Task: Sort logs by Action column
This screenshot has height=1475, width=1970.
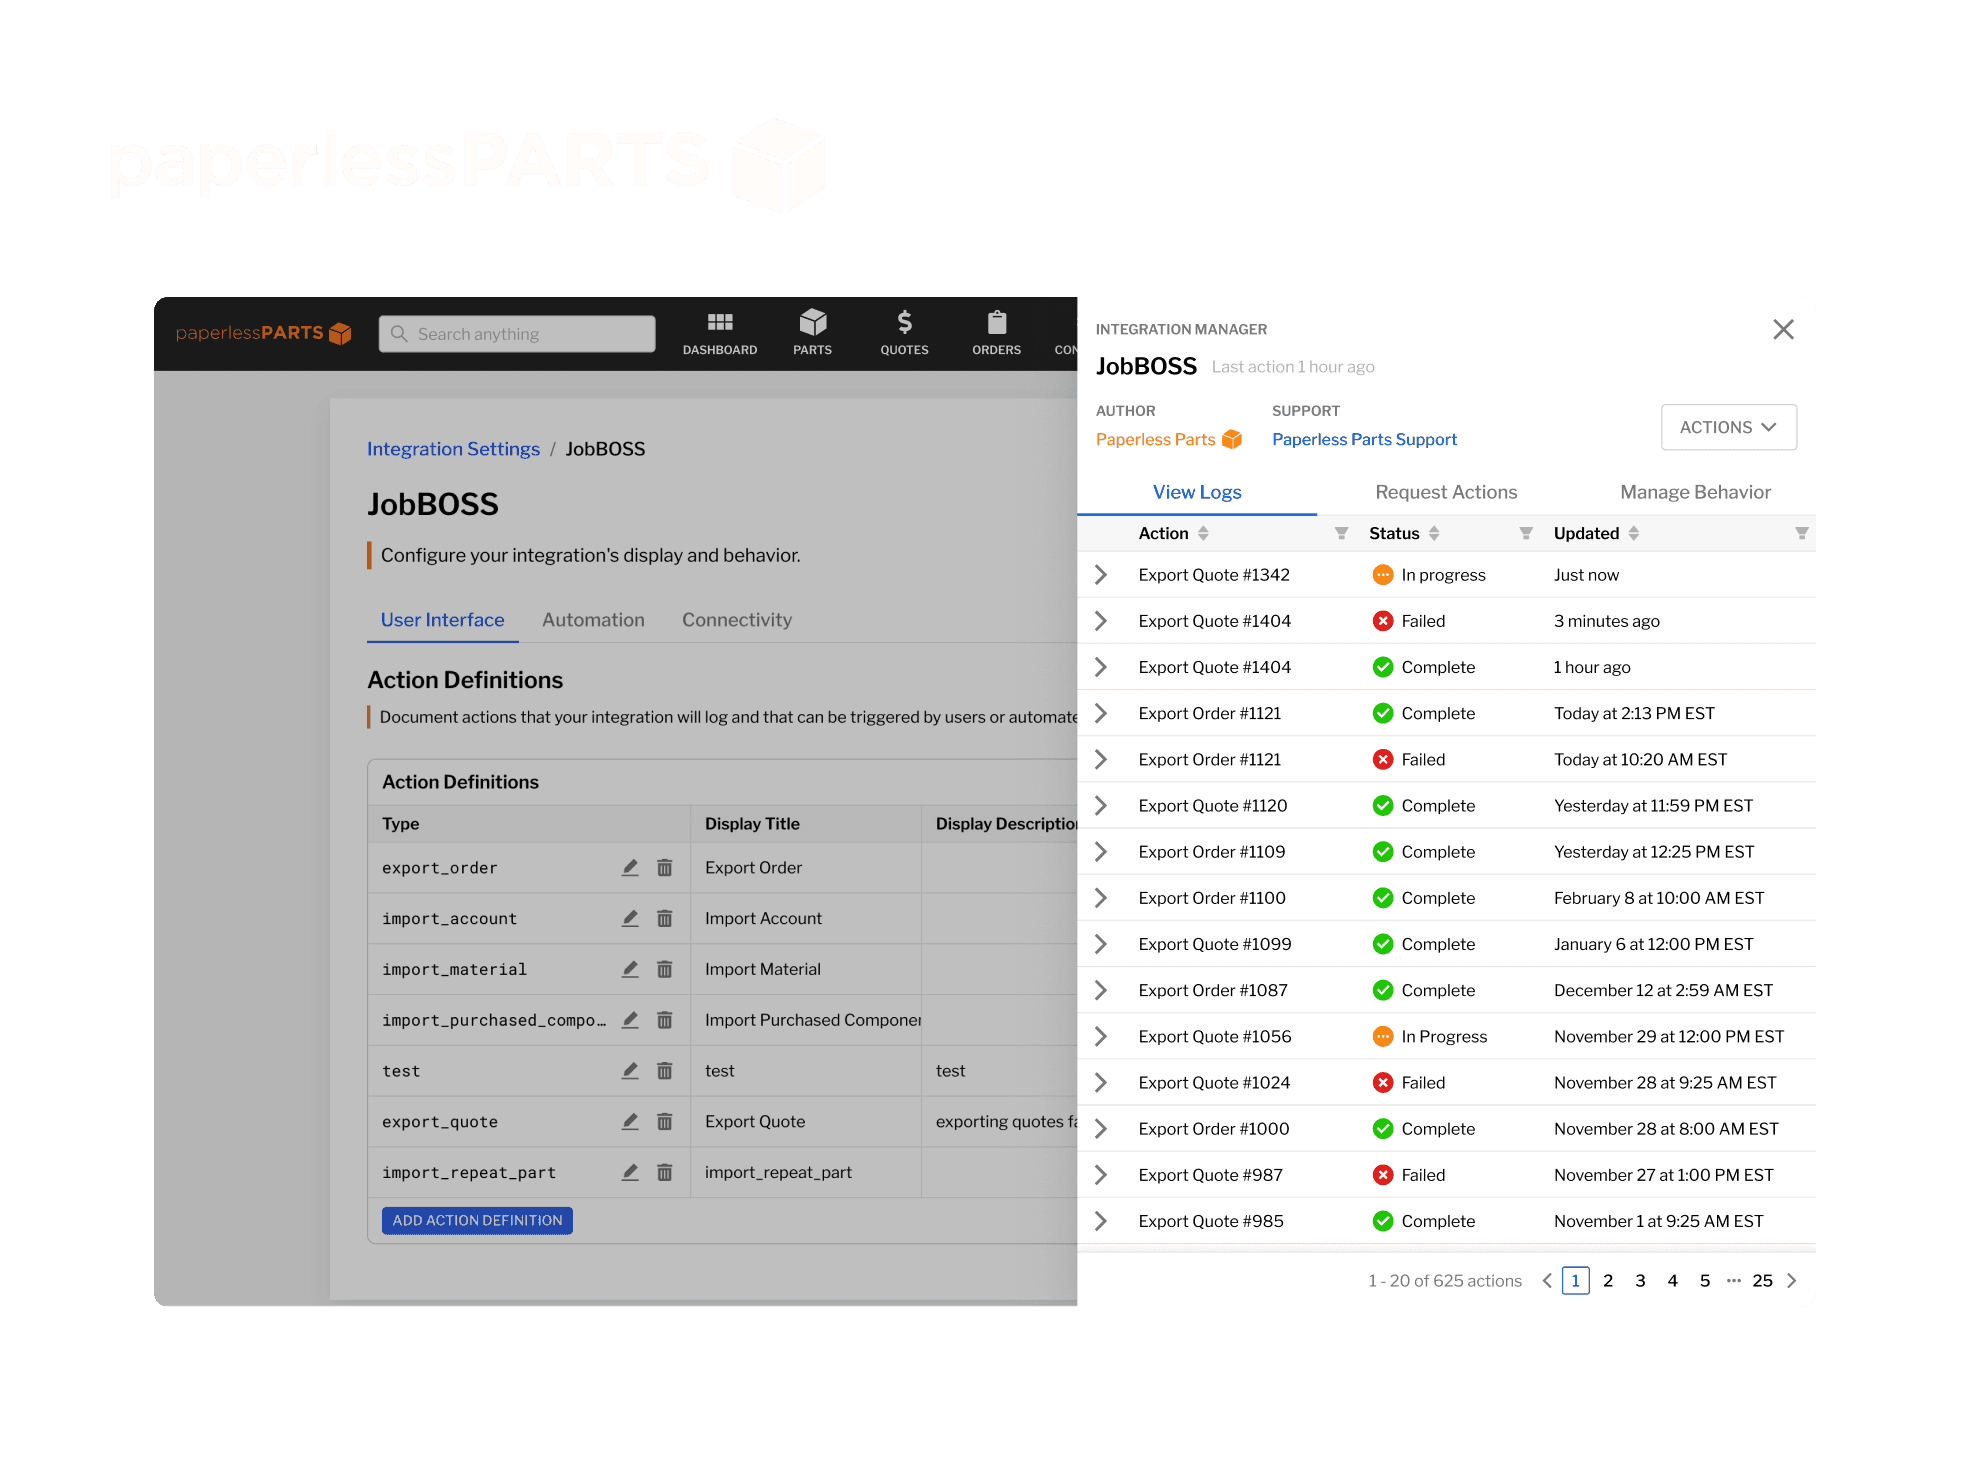Action: click(1203, 534)
